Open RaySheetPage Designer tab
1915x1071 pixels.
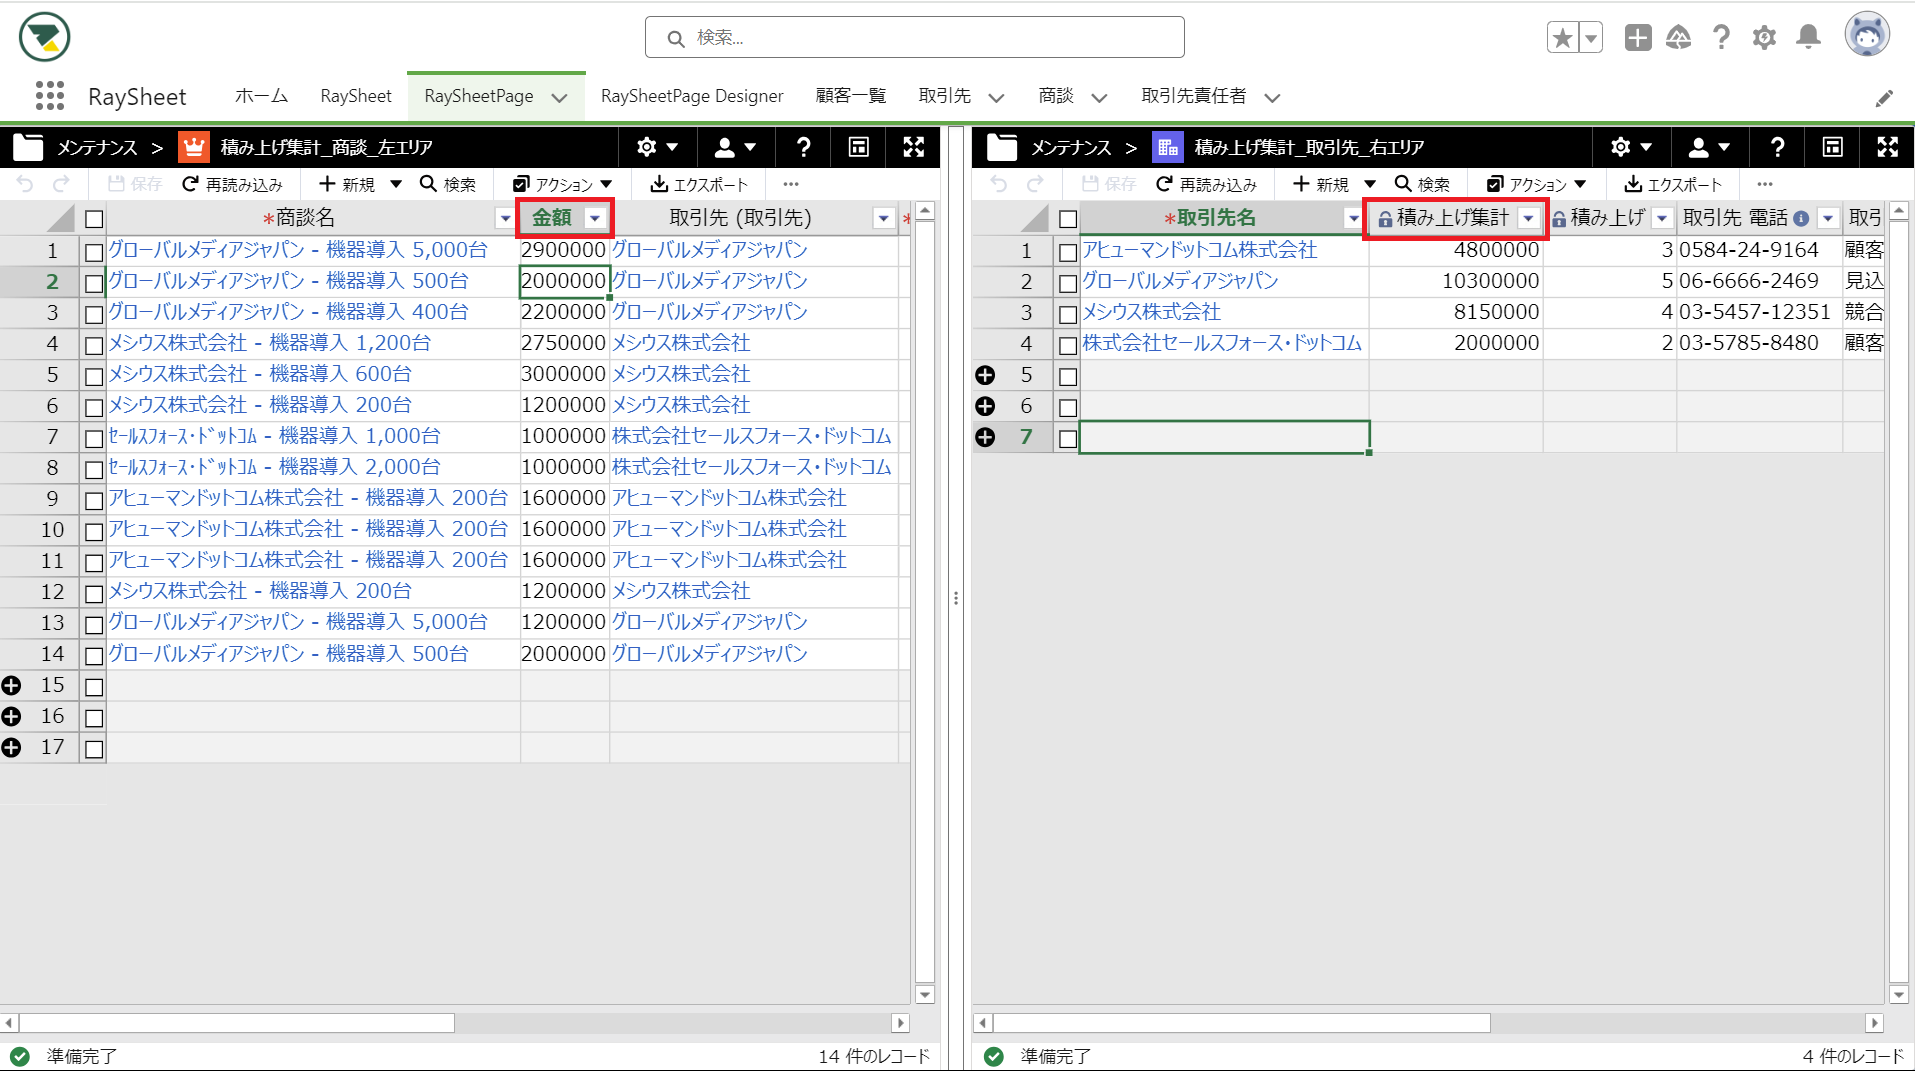692,96
